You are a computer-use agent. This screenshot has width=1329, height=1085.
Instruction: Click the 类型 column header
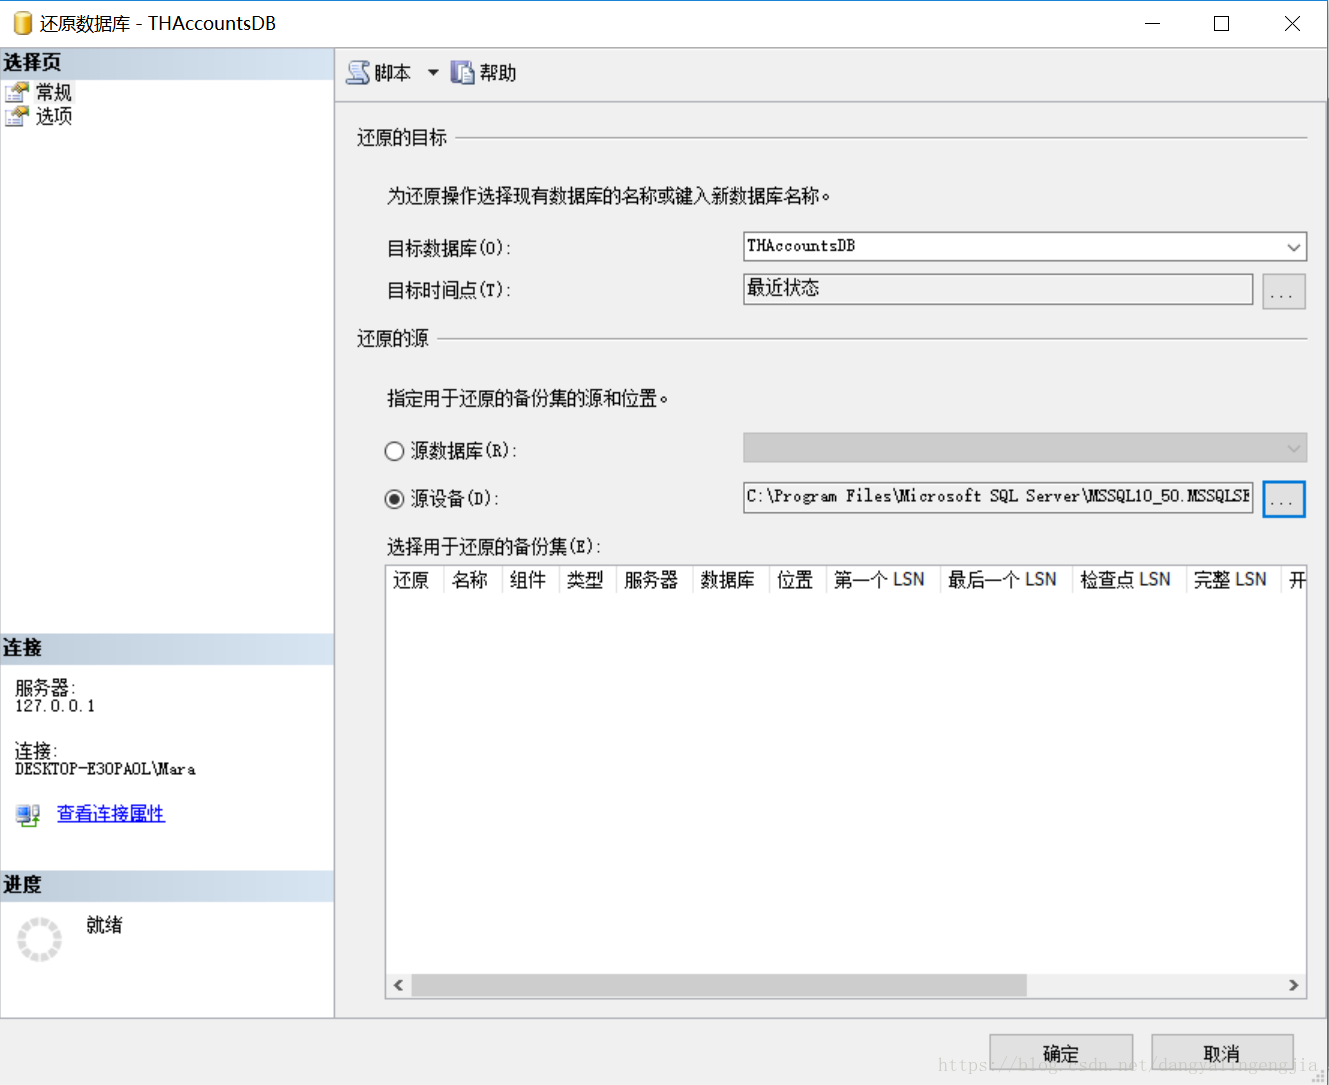click(x=587, y=580)
